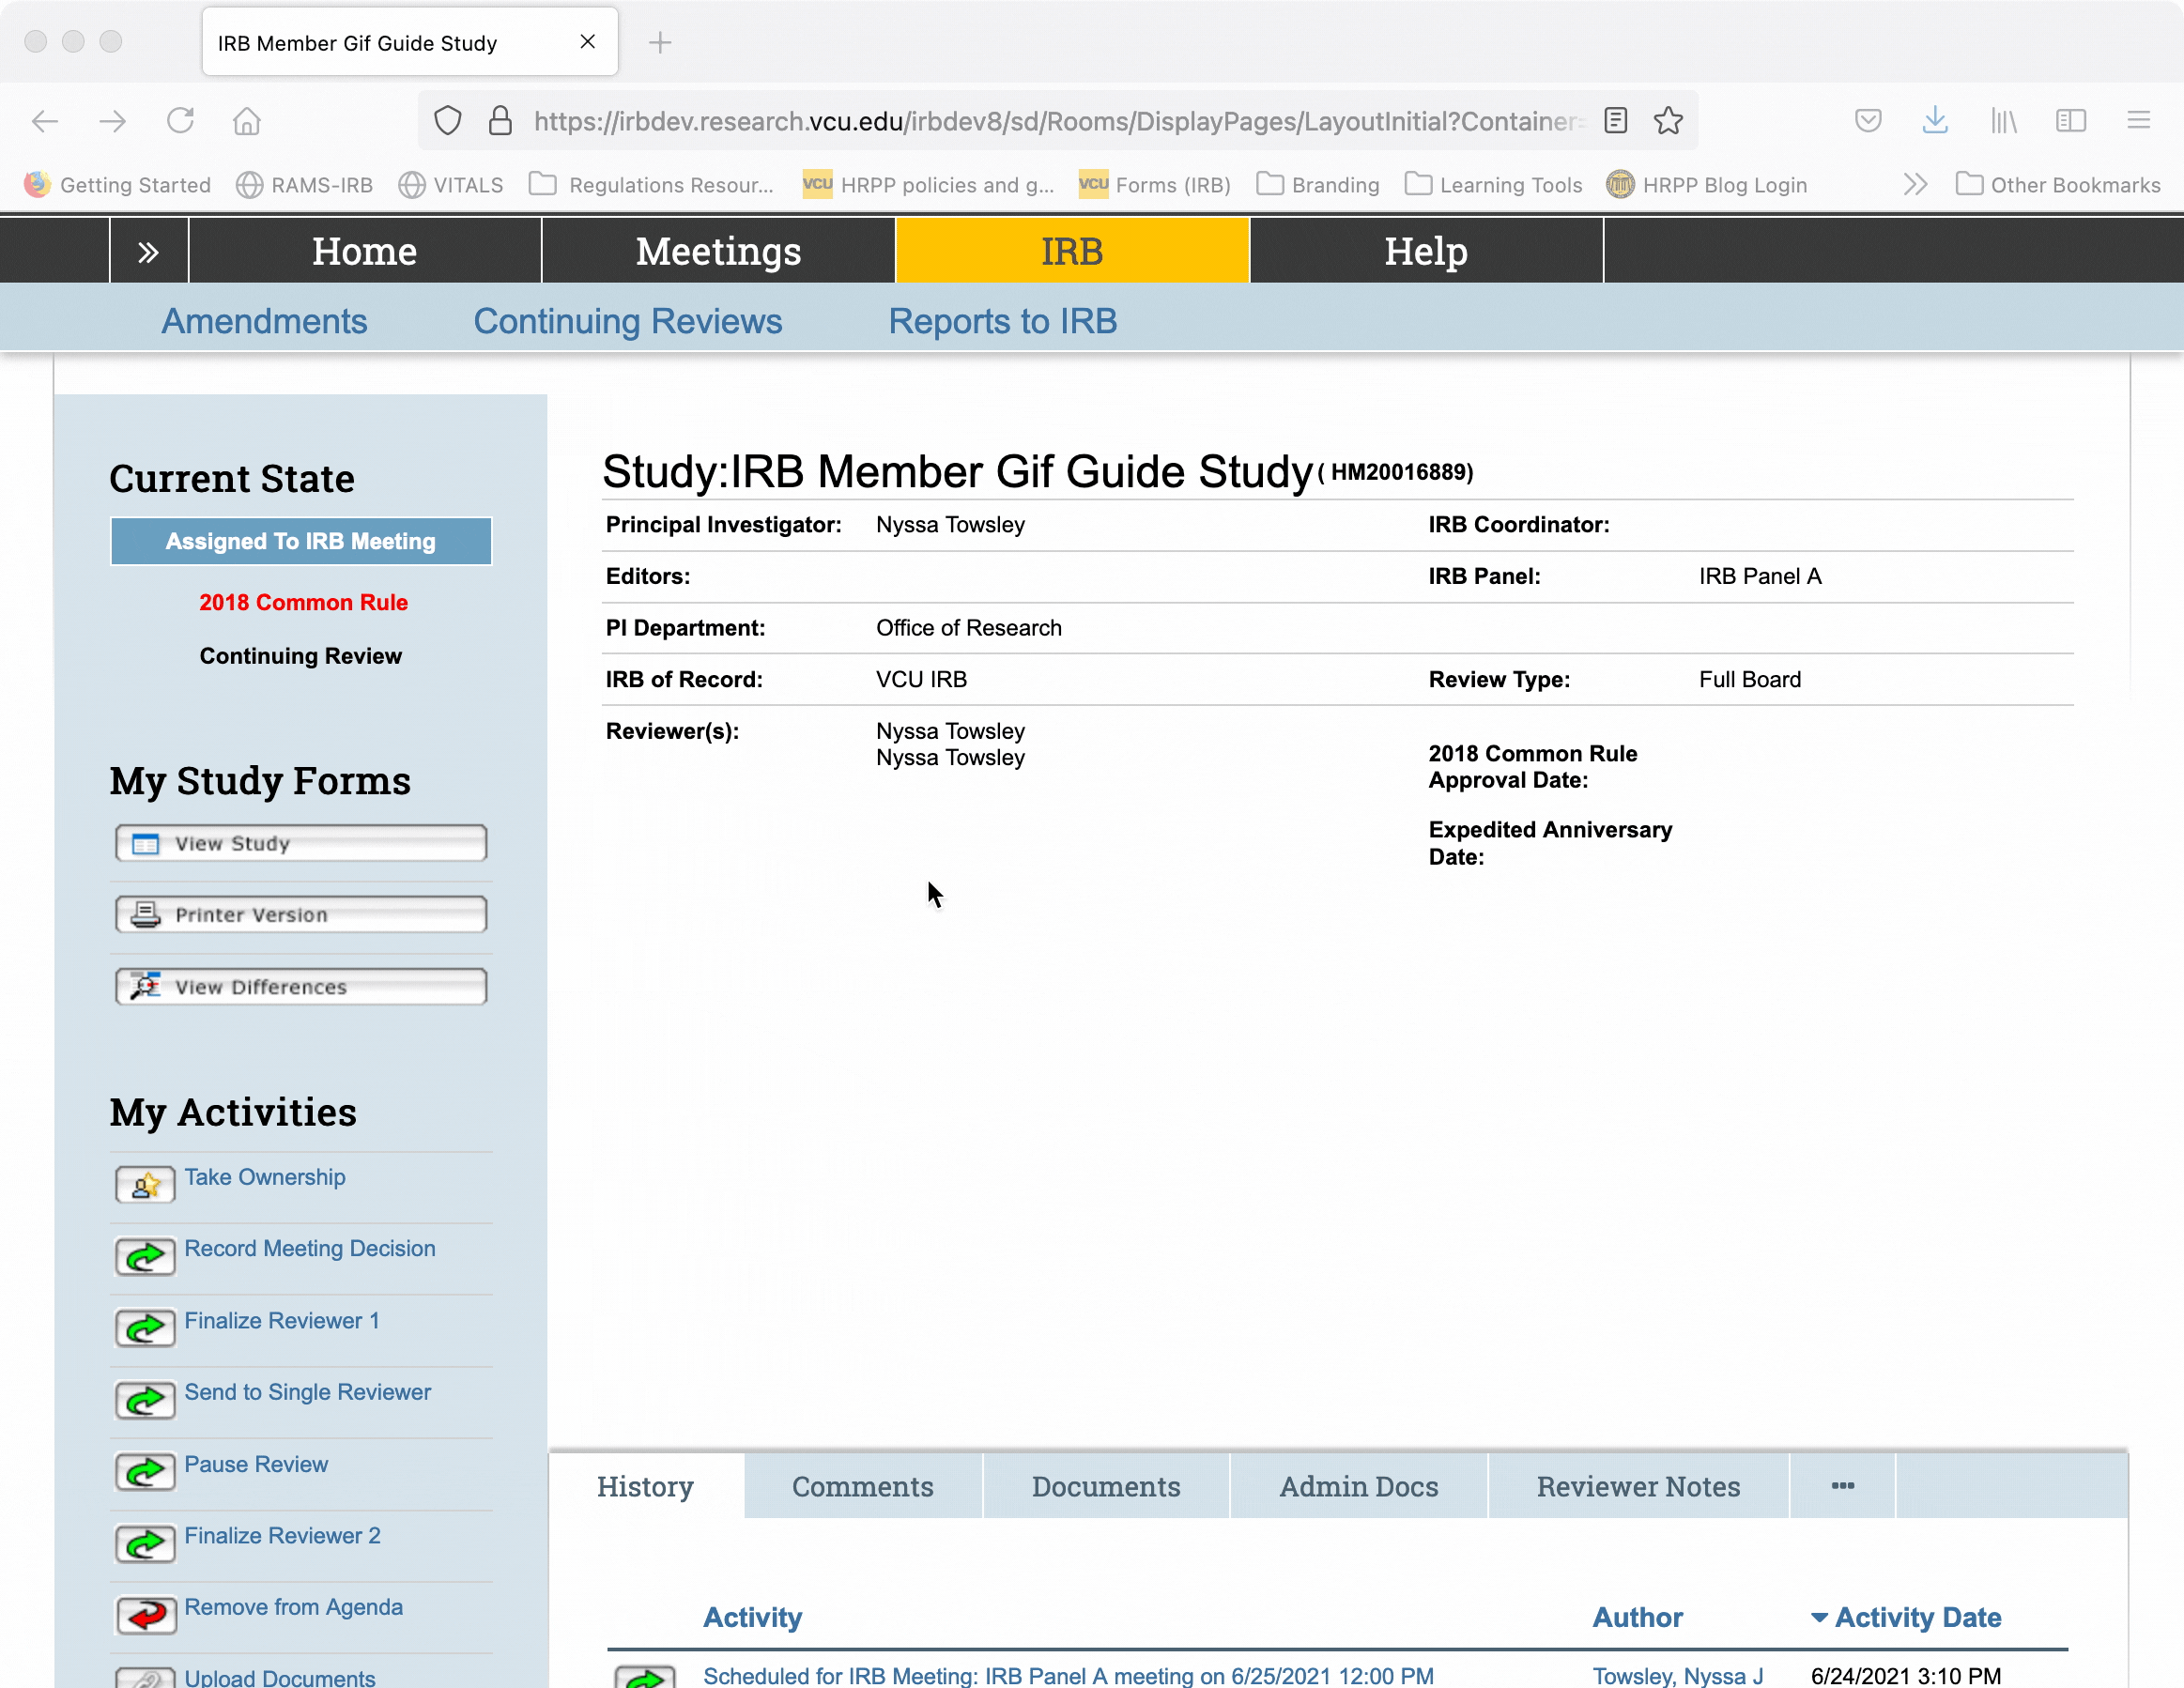2184x1688 pixels.
Task: Click the Take Ownership star icon
Action: 145,1185
